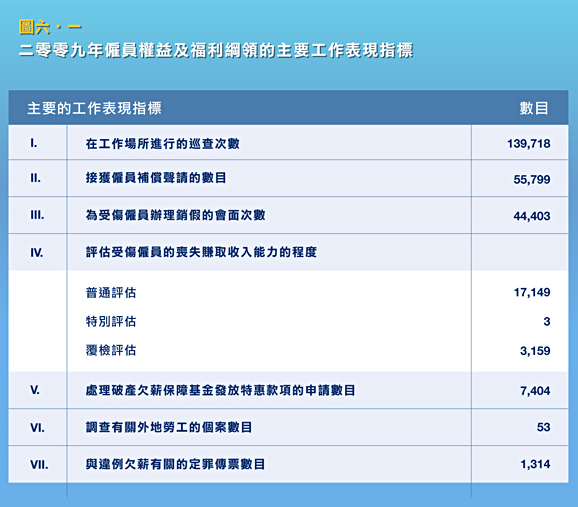Select row numeral VII.
The height and width of the screenshot is (507, 578).
pyautogui.click(x=39, y=465)
